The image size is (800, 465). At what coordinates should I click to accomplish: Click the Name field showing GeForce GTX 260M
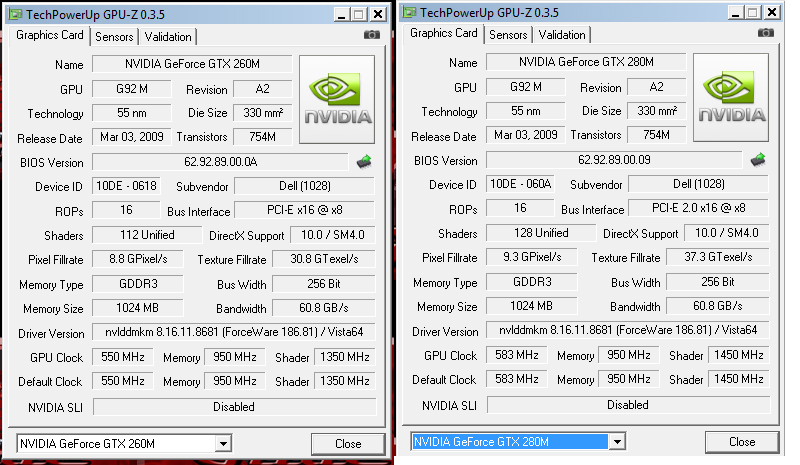point(192,64)
